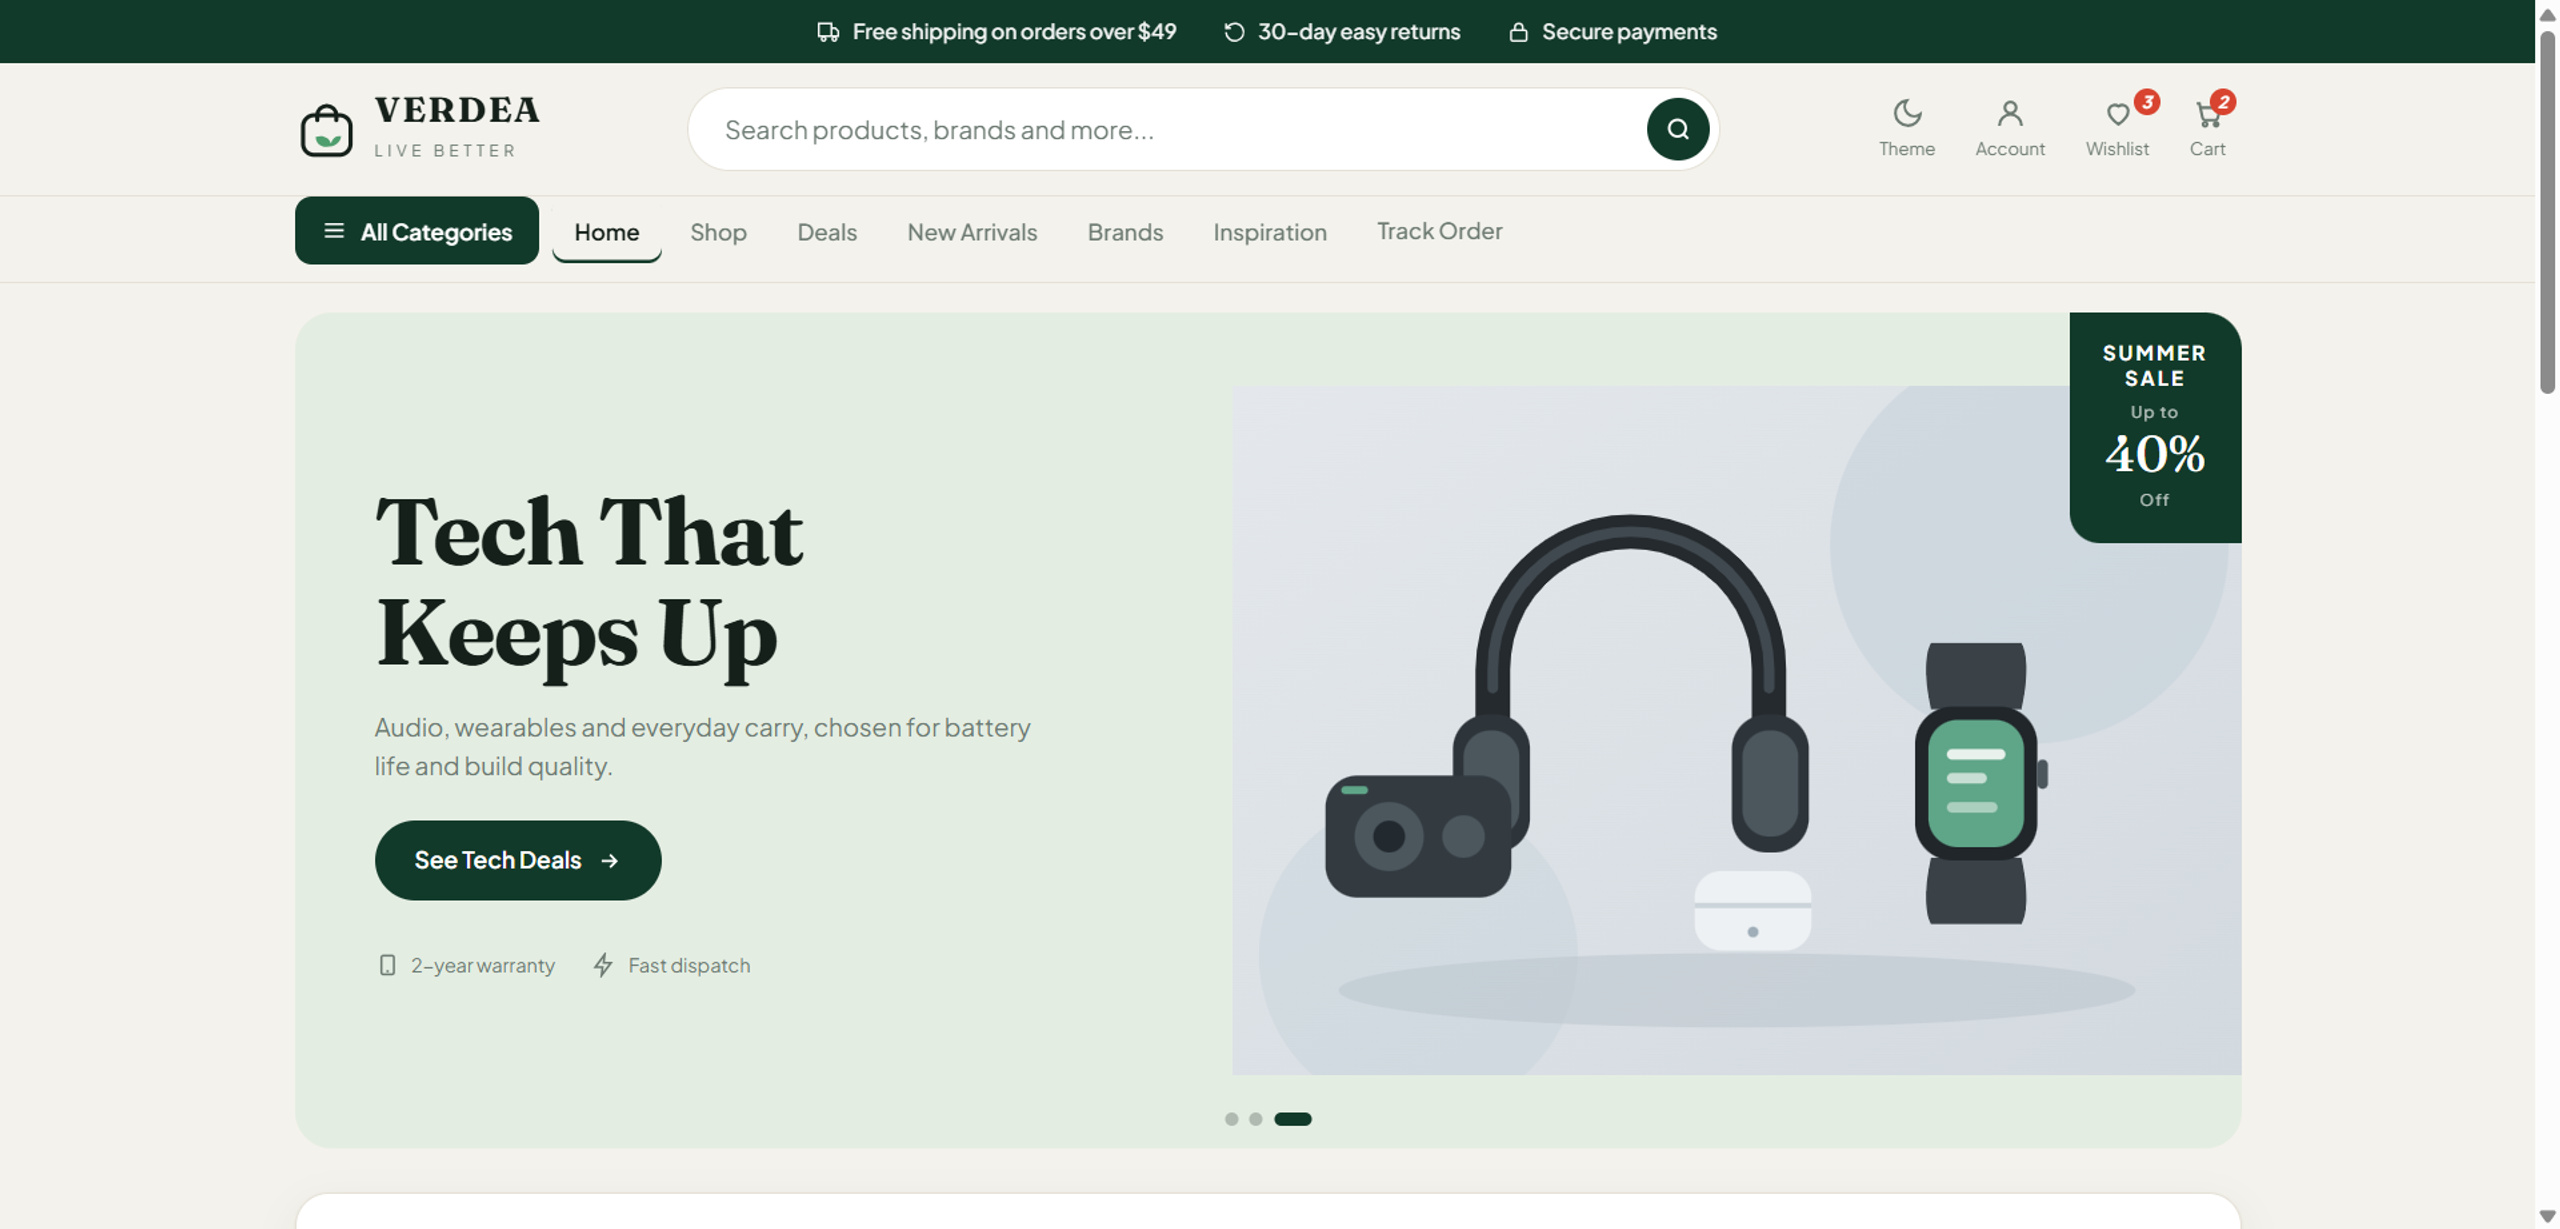
Task: Click the secure payments lock icon
Action: (1517, 32)
